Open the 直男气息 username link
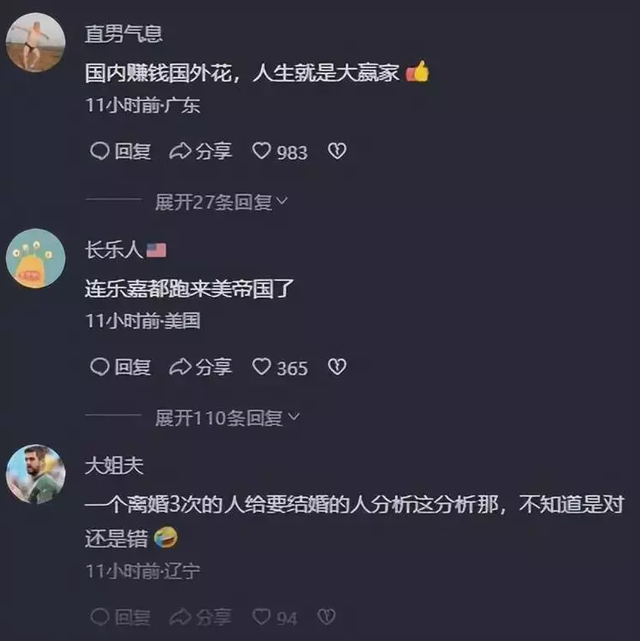This screenshot has height=641, width=640. click(124, 34)
